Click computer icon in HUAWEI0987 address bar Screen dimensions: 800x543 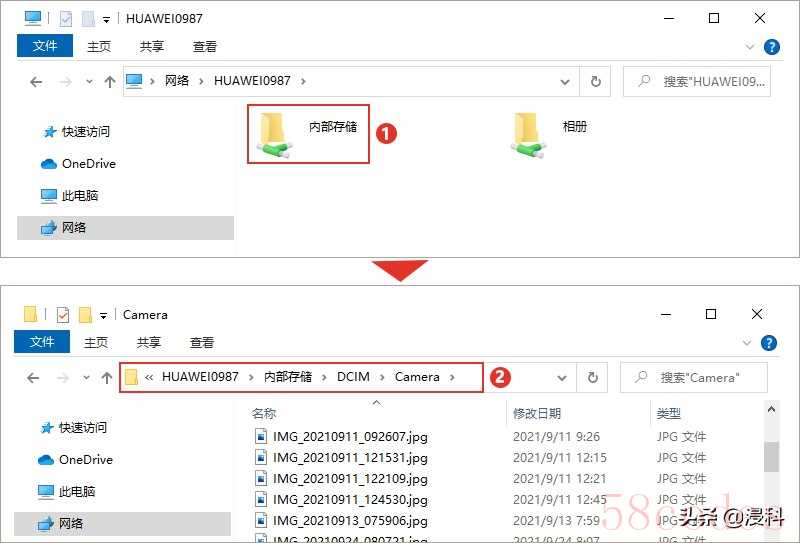pos(134,81)
